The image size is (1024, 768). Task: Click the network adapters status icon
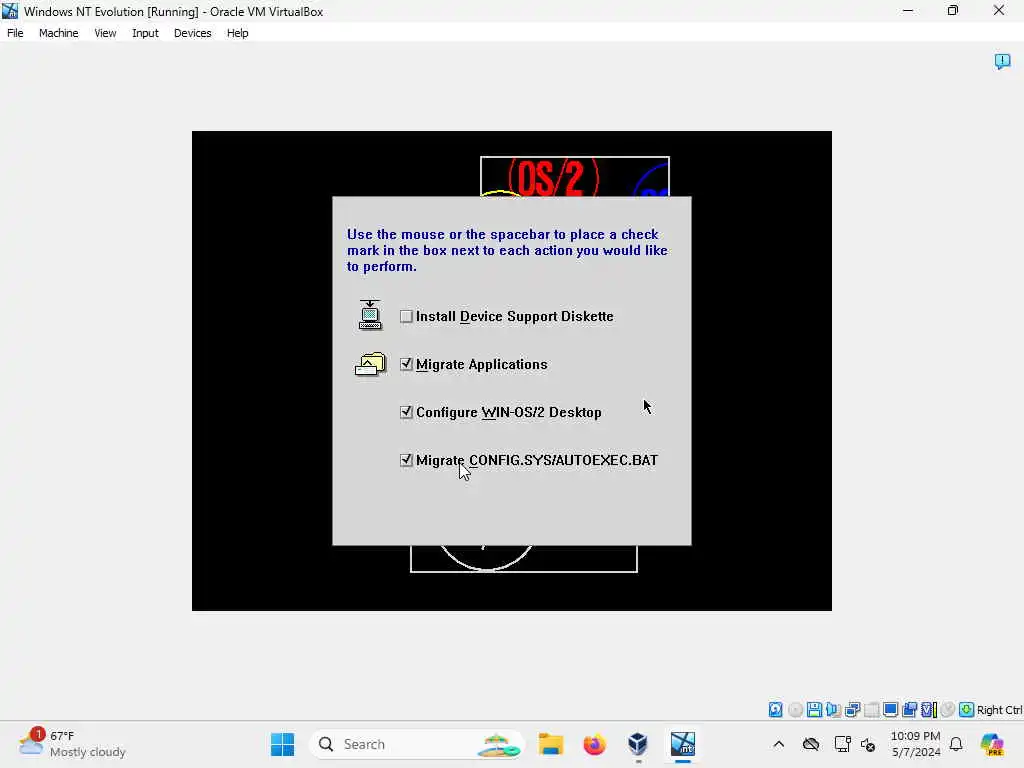852,709
